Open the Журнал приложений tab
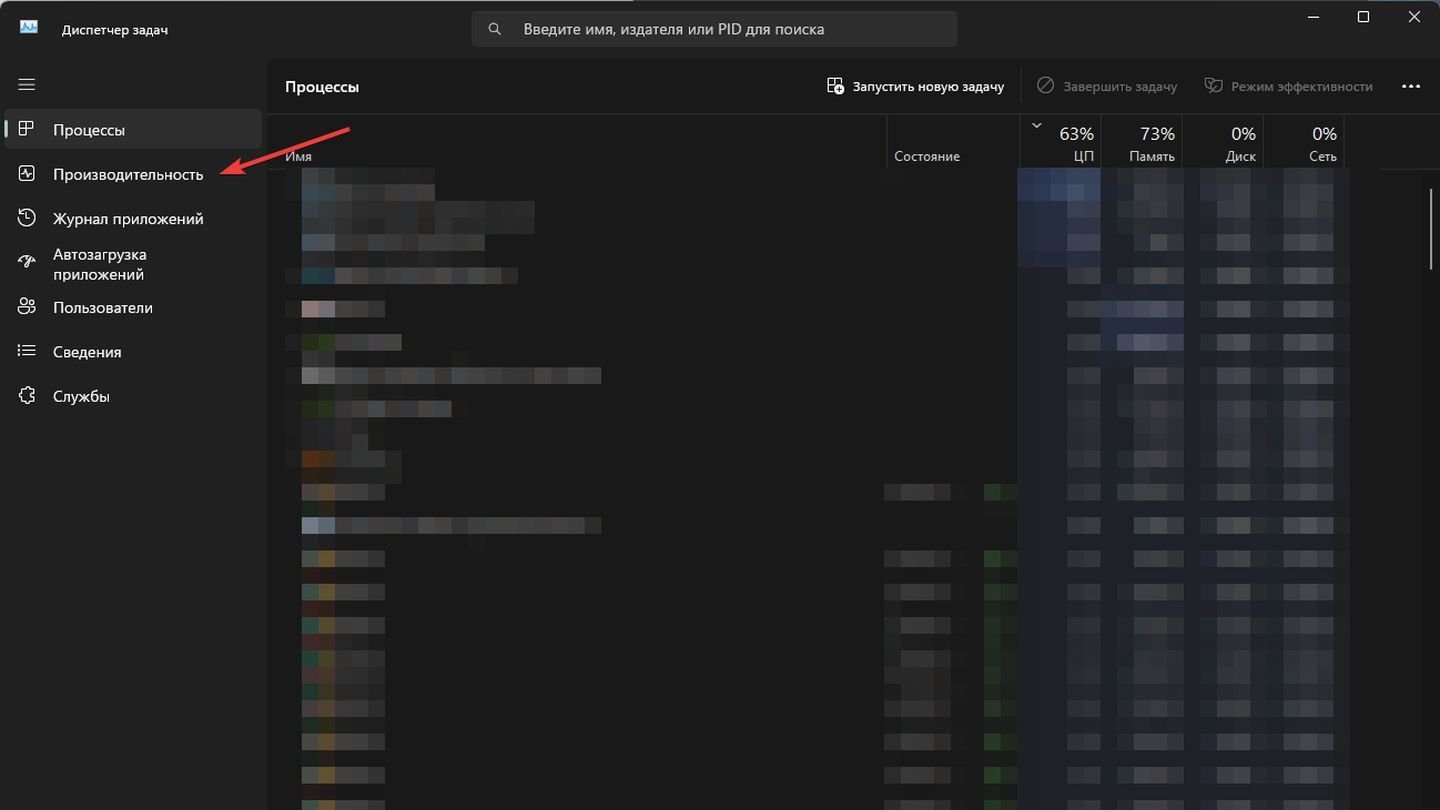This screenshot has height=810, width=1440. click(134, 218)
